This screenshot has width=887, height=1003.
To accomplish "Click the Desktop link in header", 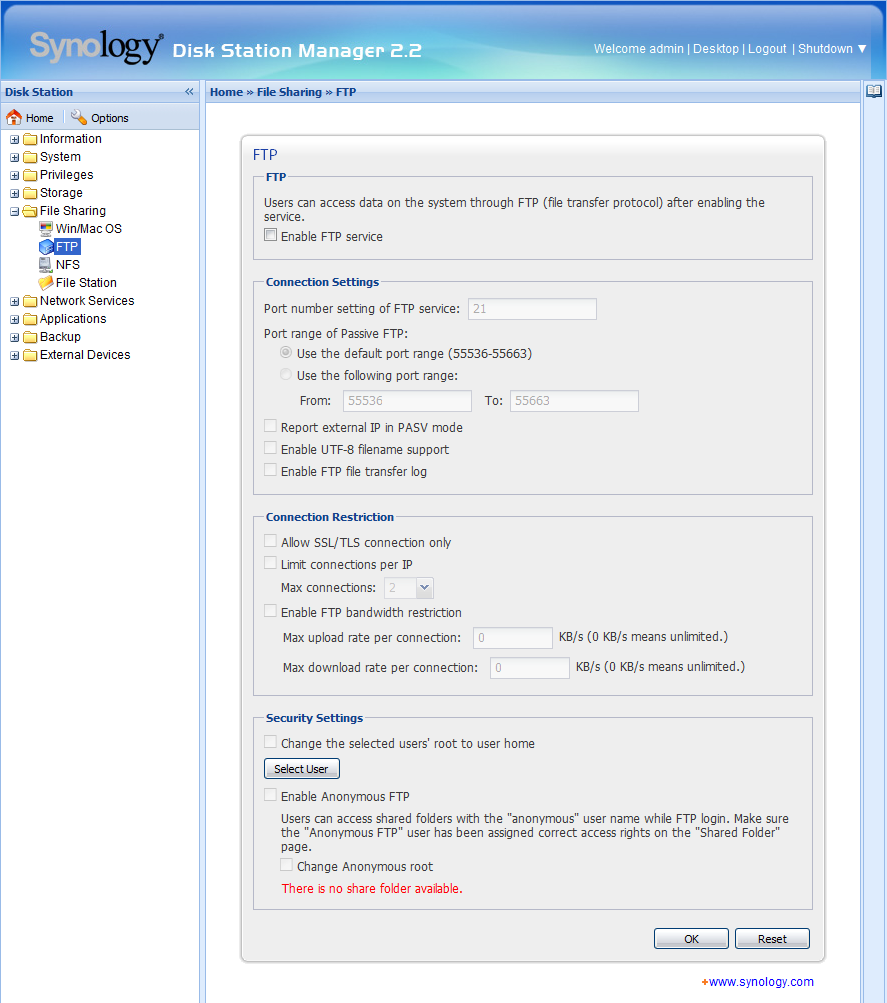I will point(716,49).
